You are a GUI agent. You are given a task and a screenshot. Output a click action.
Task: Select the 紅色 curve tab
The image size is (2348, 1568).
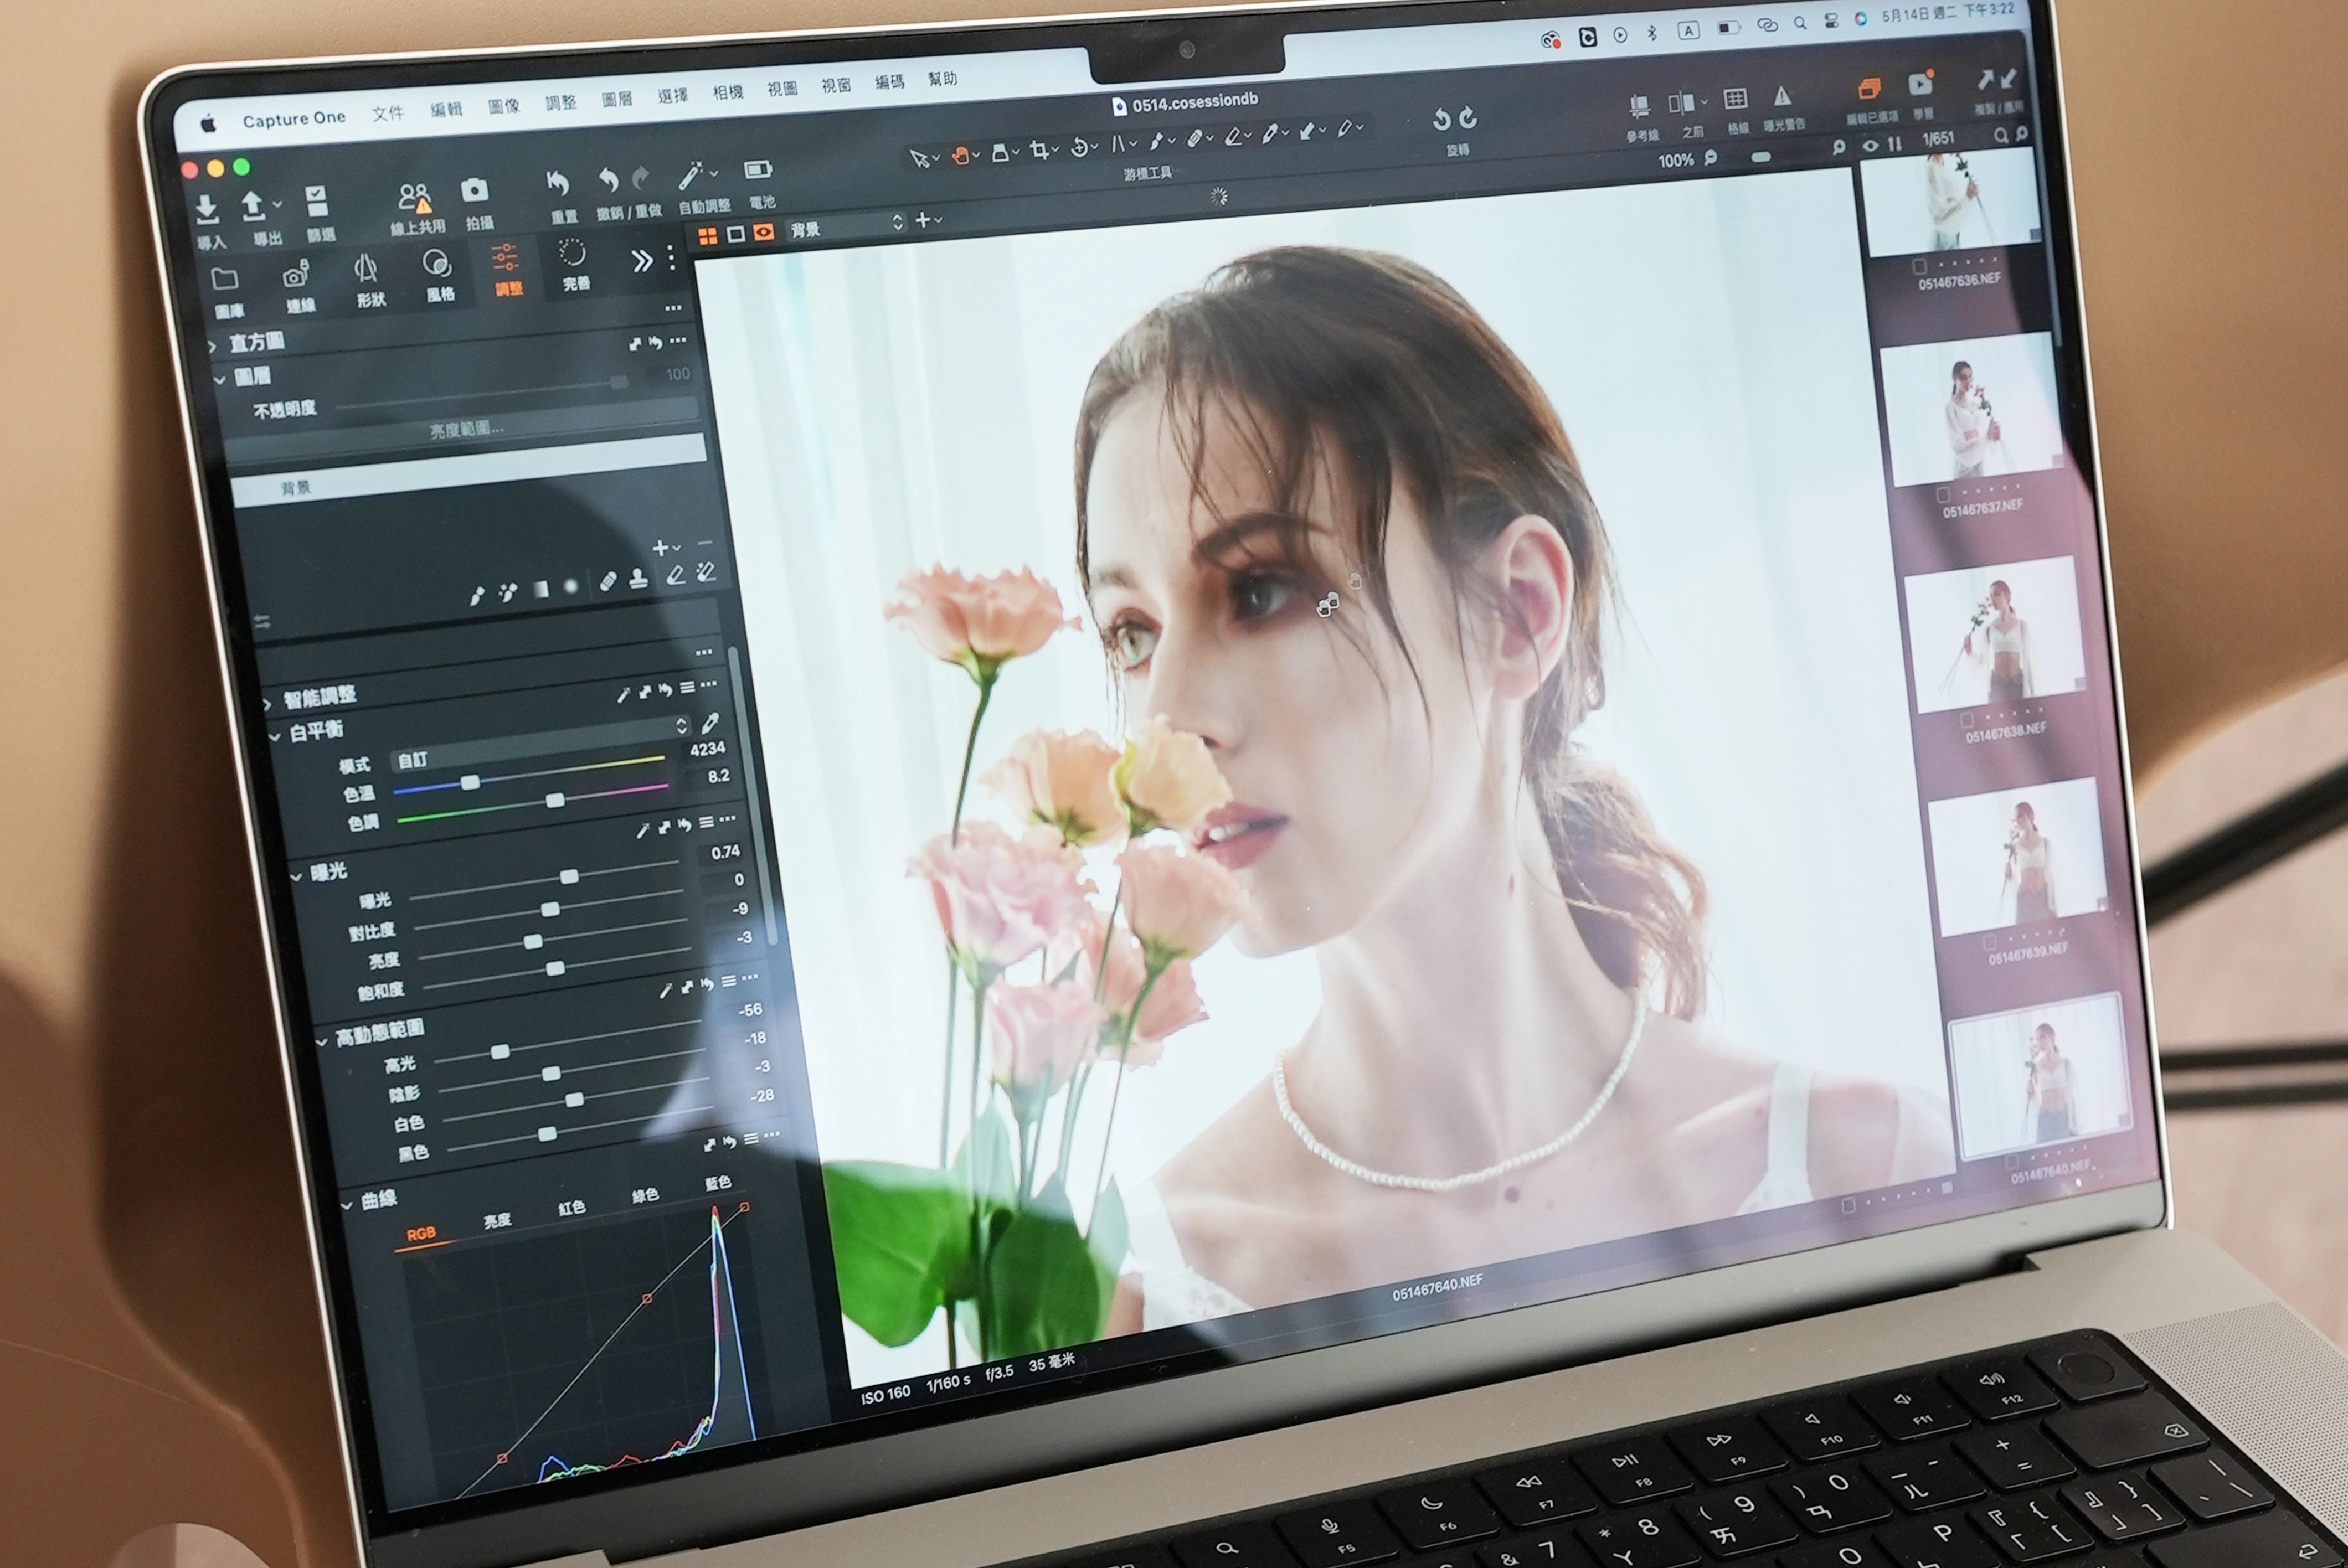[571, 1207]
